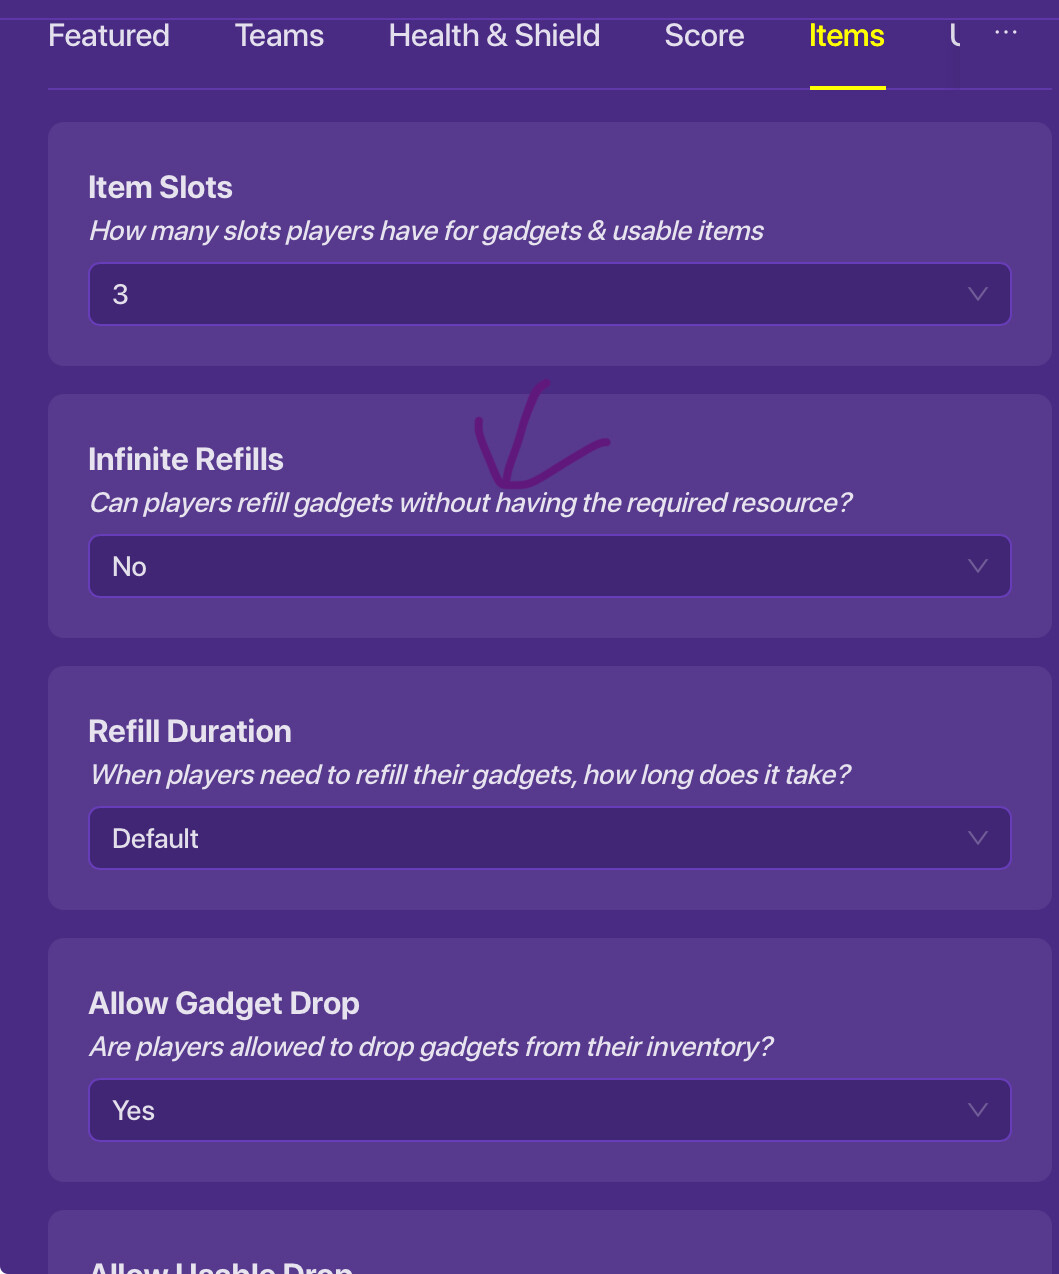Click the Infinite Refills setting title
Image resolution: width=1059 pixels, height=1274 pixels.
tap(186, 459)
